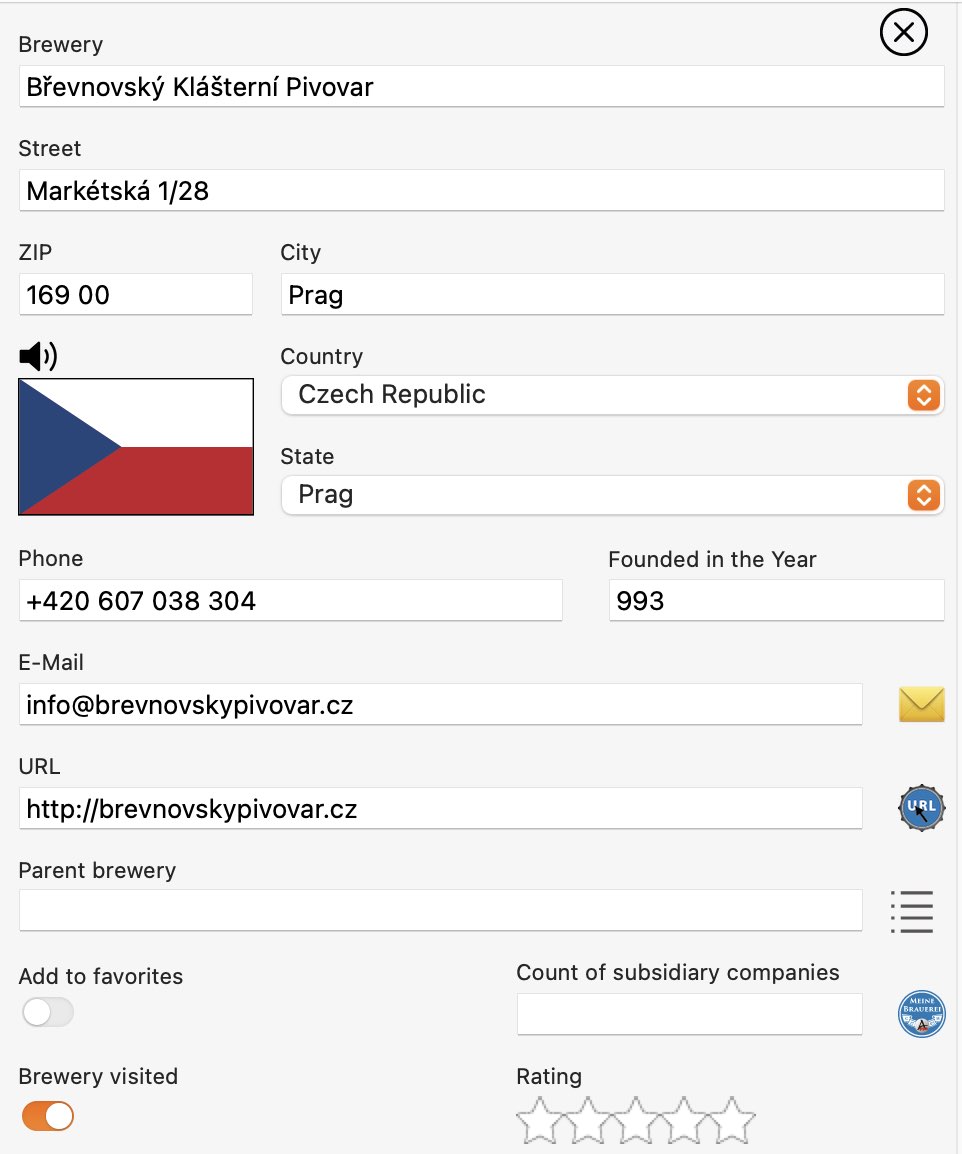962x1154 pixels.
Task: Disable the Brewery visited switch
Action: [x=48, y=1116]
